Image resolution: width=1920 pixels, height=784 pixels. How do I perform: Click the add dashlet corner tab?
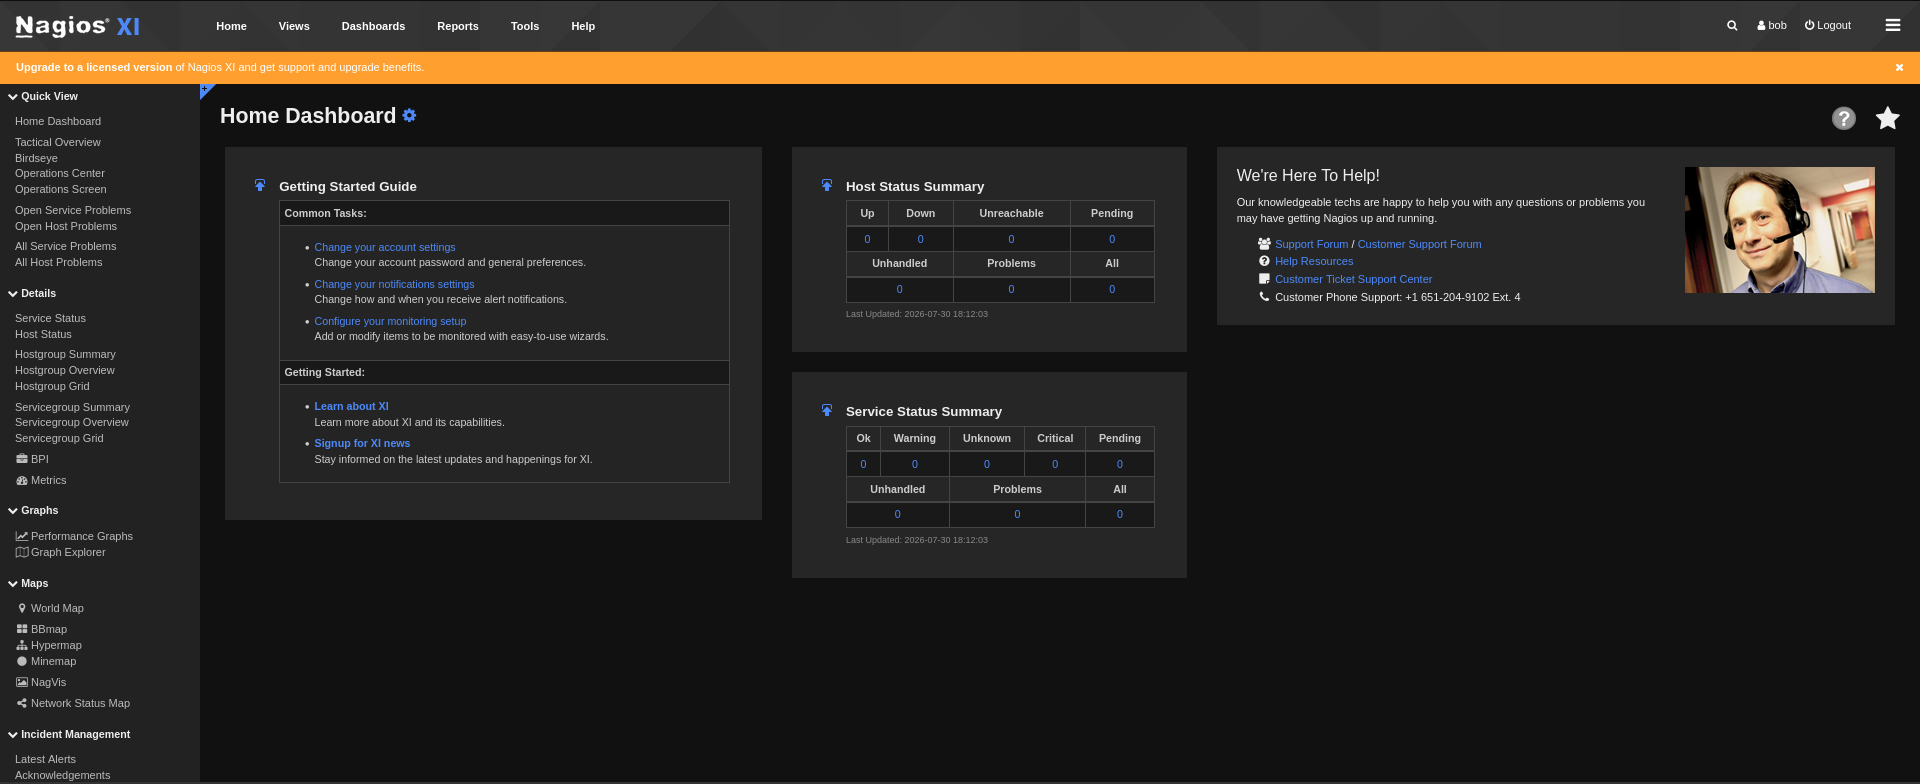click(206, 90)
